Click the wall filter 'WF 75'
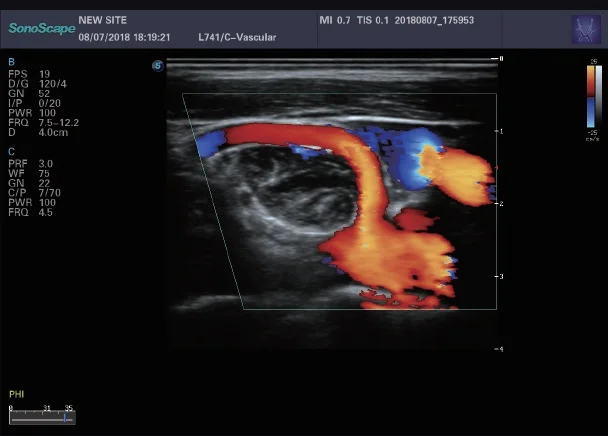 tap(29, 173)
